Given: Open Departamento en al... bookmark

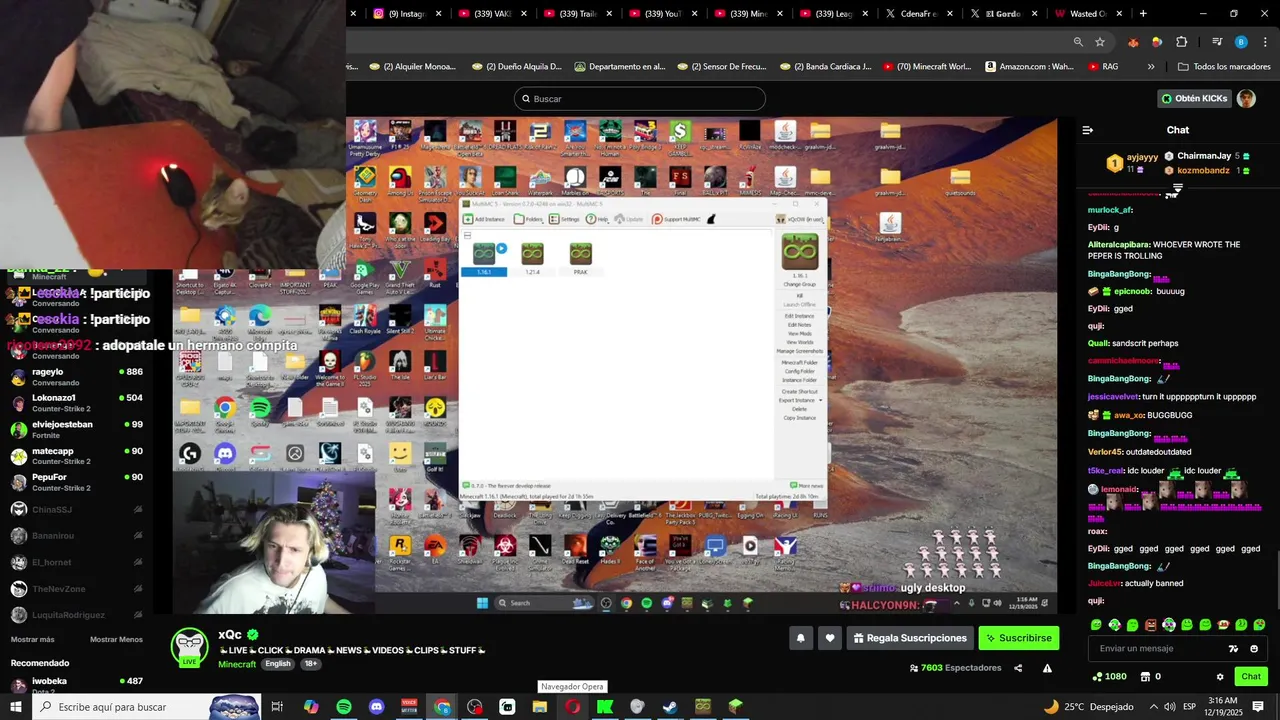Looking at the screenshot, I should click(620, 67).
